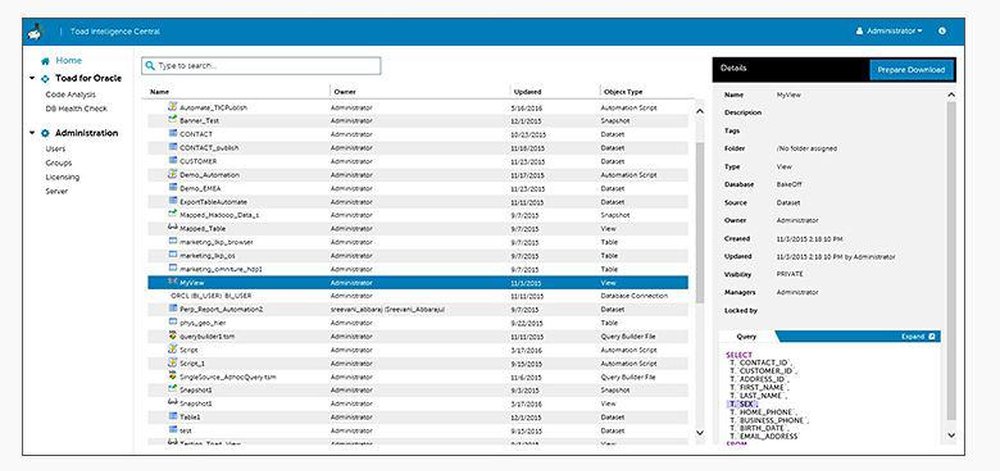Click details panel scroll down arrow

click(951, 435)
